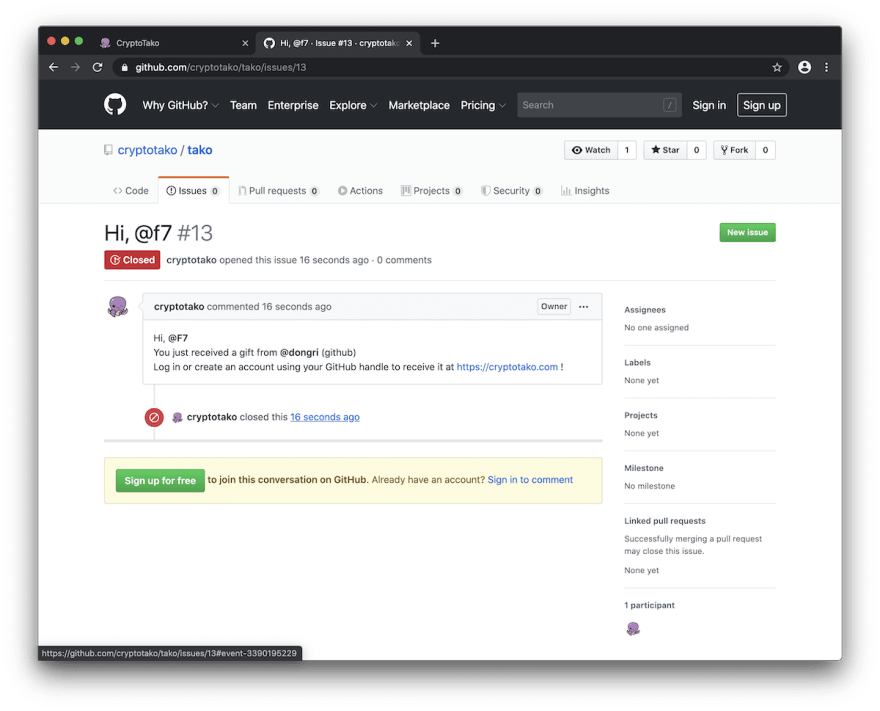Viewport: 880px width, 711px height.
Task: Click the 'Linked pull requests' heading
Action: [x=664, y=521]
